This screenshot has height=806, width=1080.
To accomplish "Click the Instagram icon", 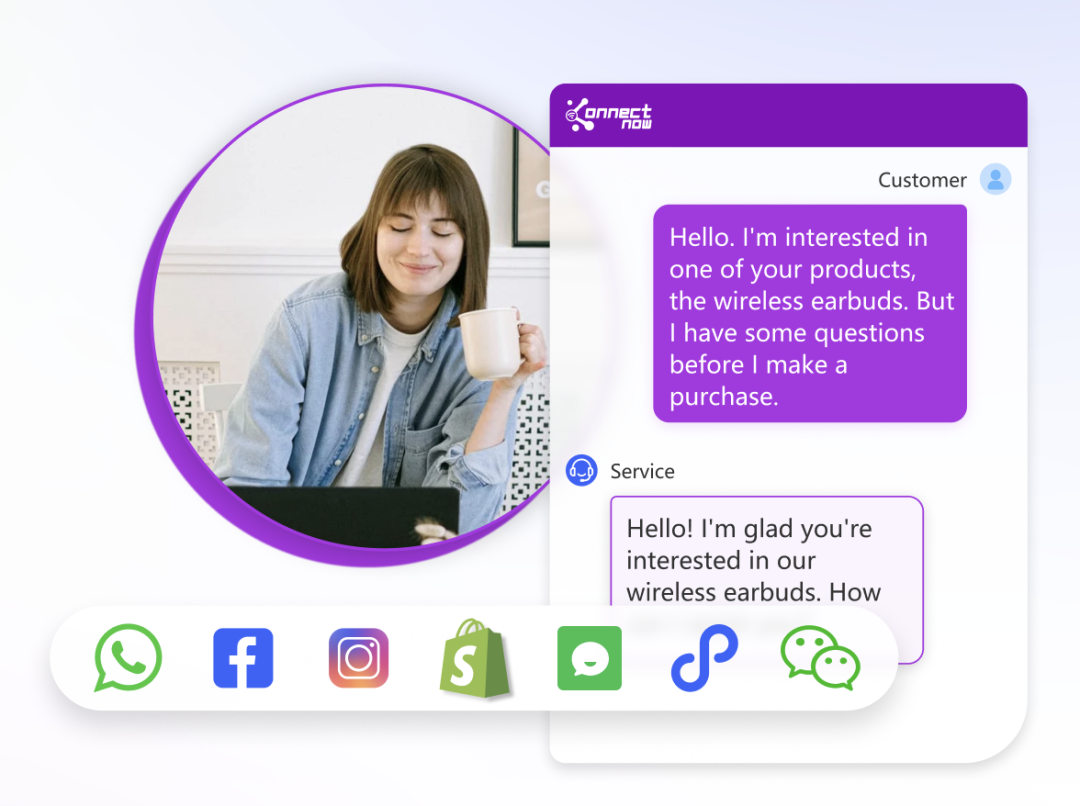I will click(359, 658).
